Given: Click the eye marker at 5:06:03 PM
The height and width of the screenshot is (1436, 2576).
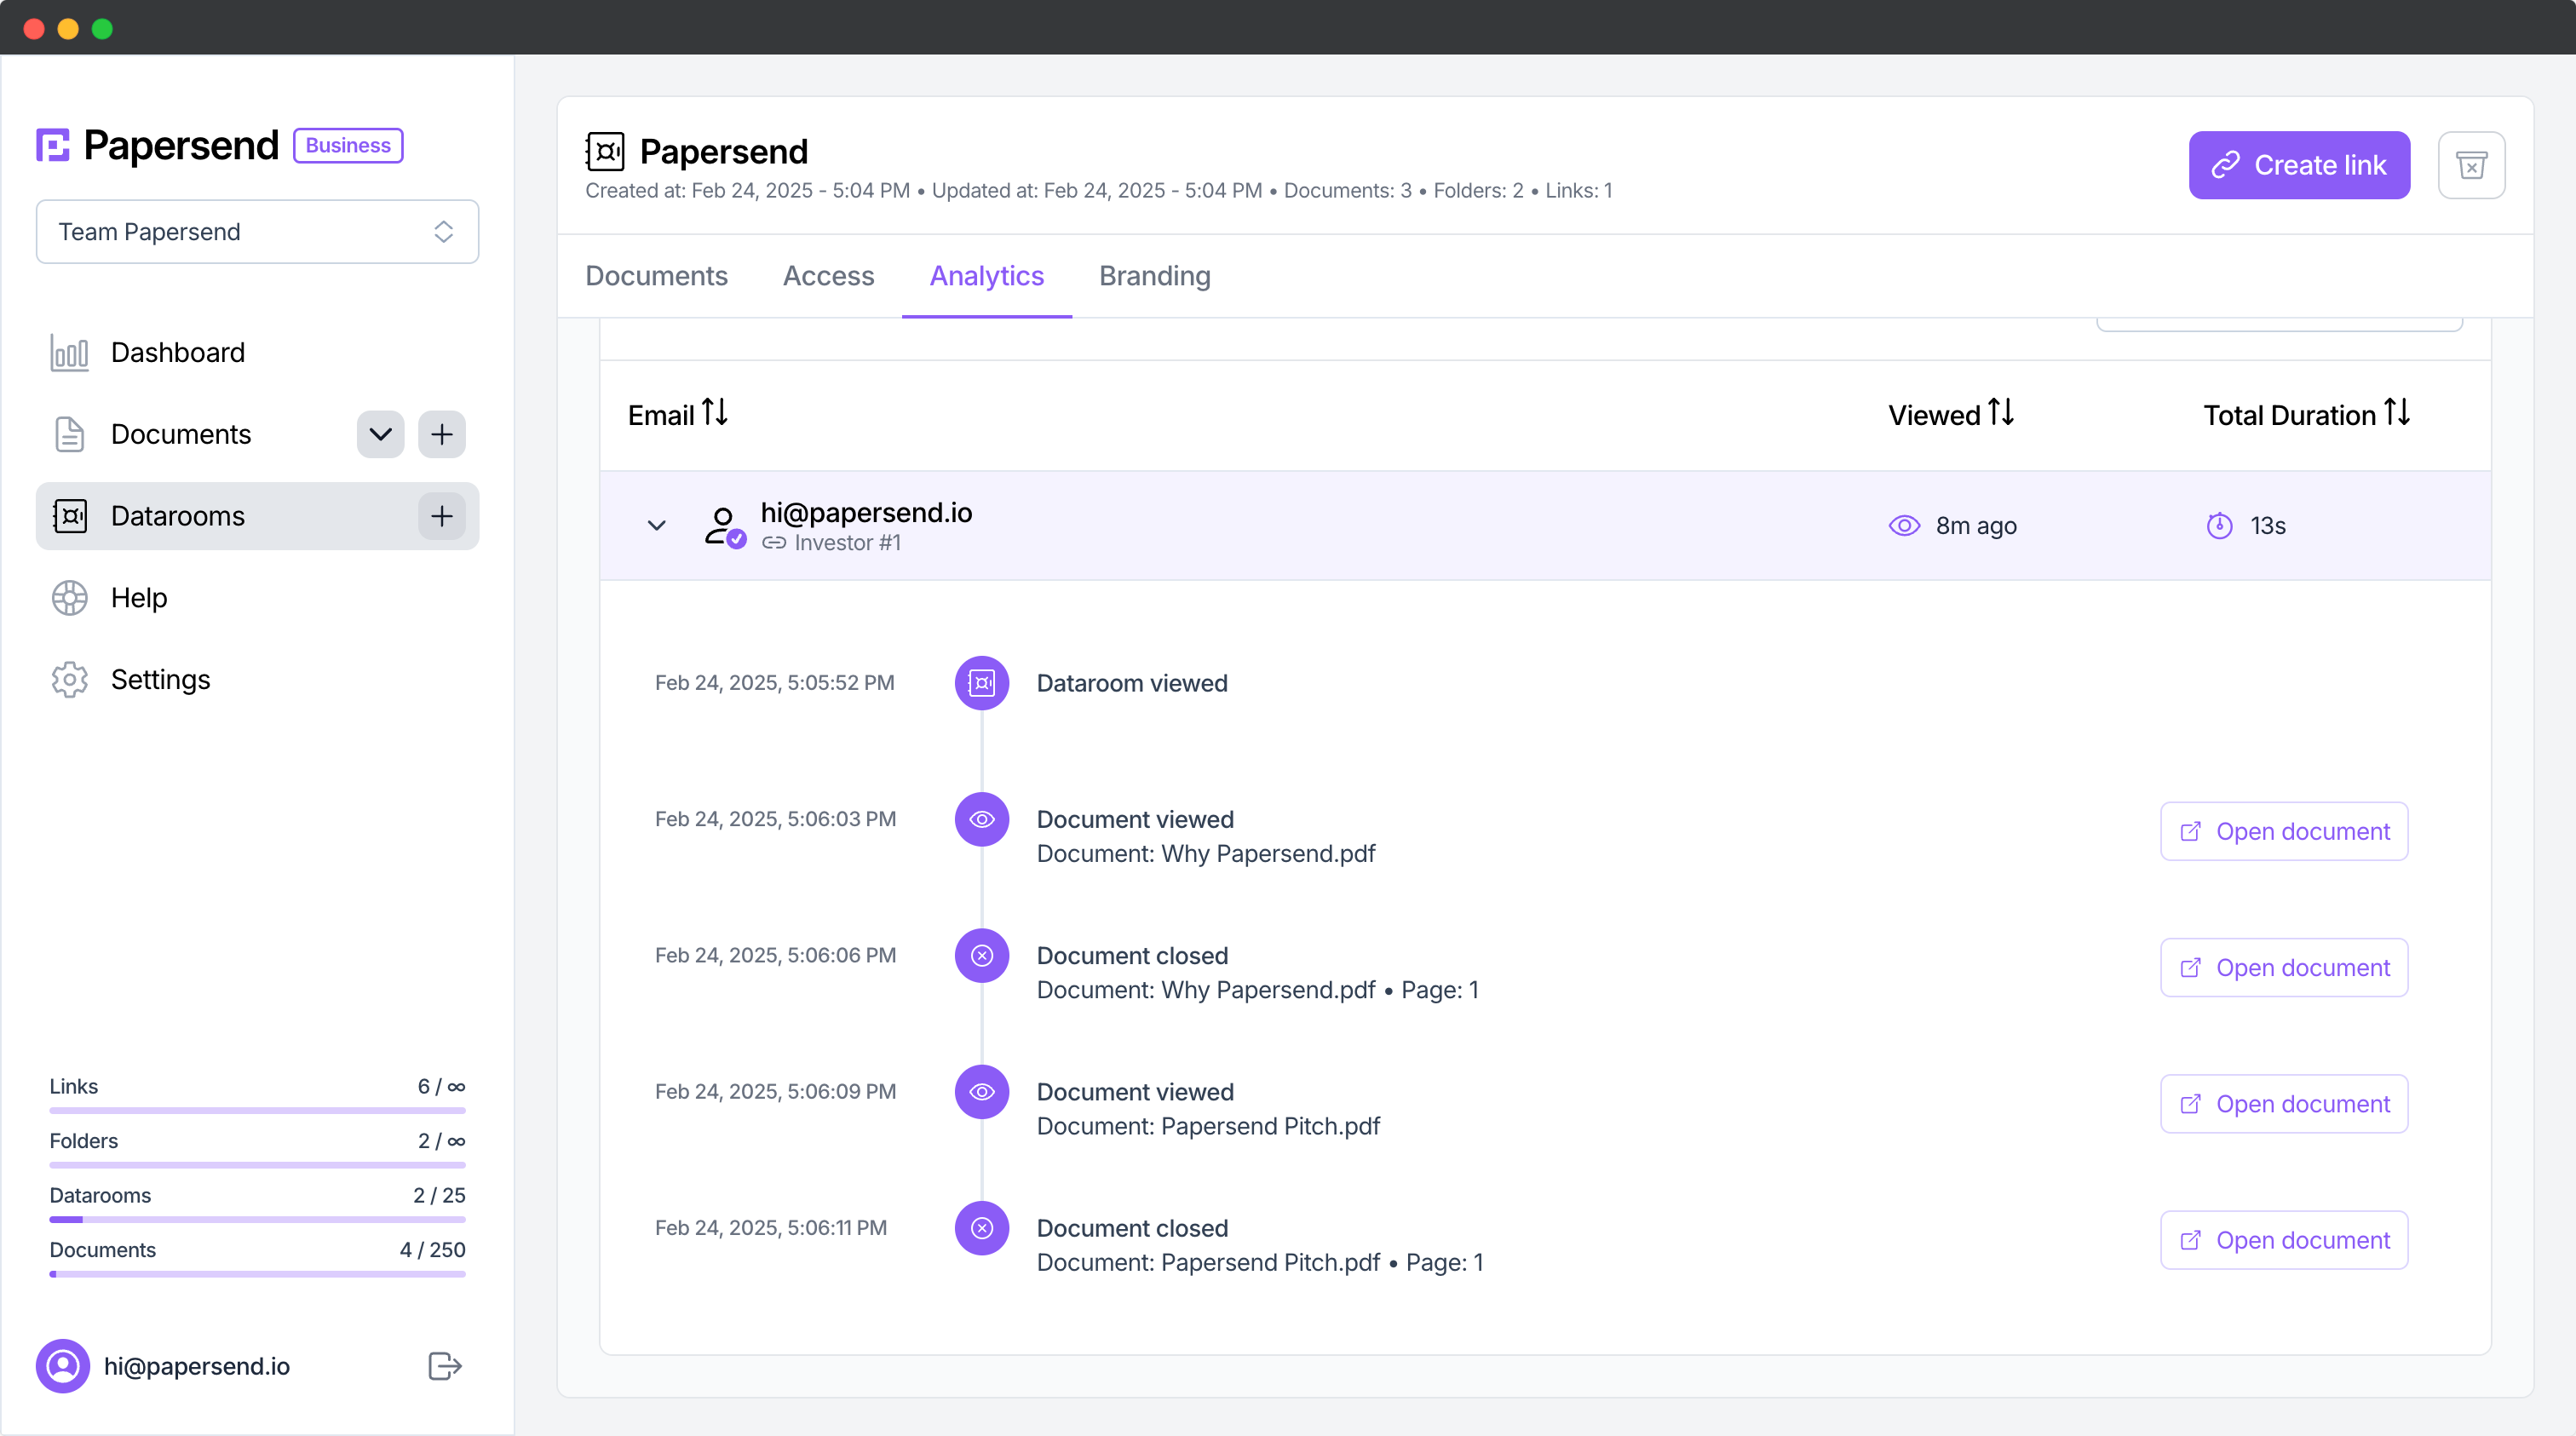Looking at the screenshot, I should [x=982, y=820].
